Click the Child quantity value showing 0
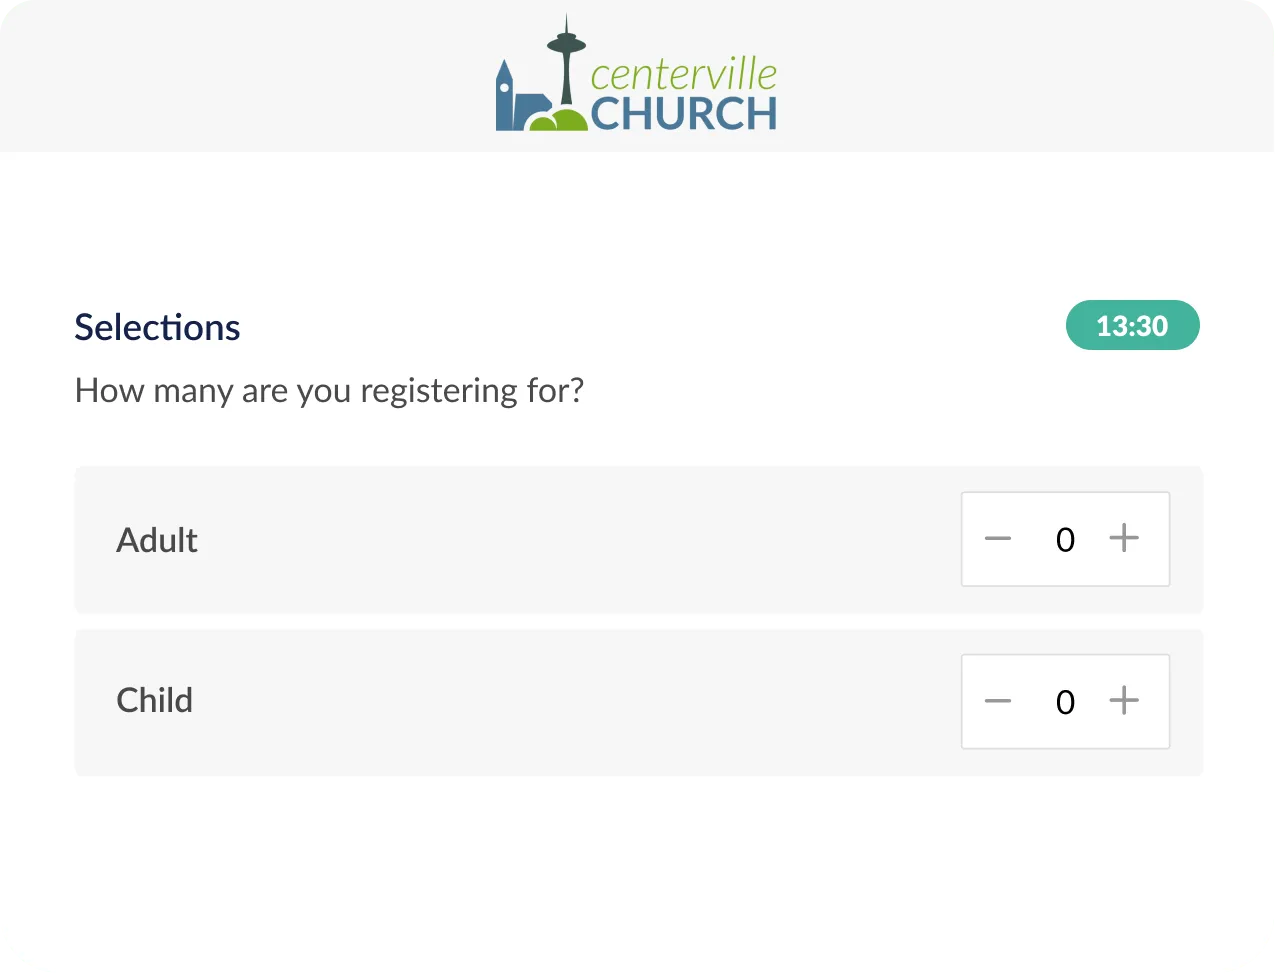The height and width of the screenshot is (973, 1275). click(1064, 701)
